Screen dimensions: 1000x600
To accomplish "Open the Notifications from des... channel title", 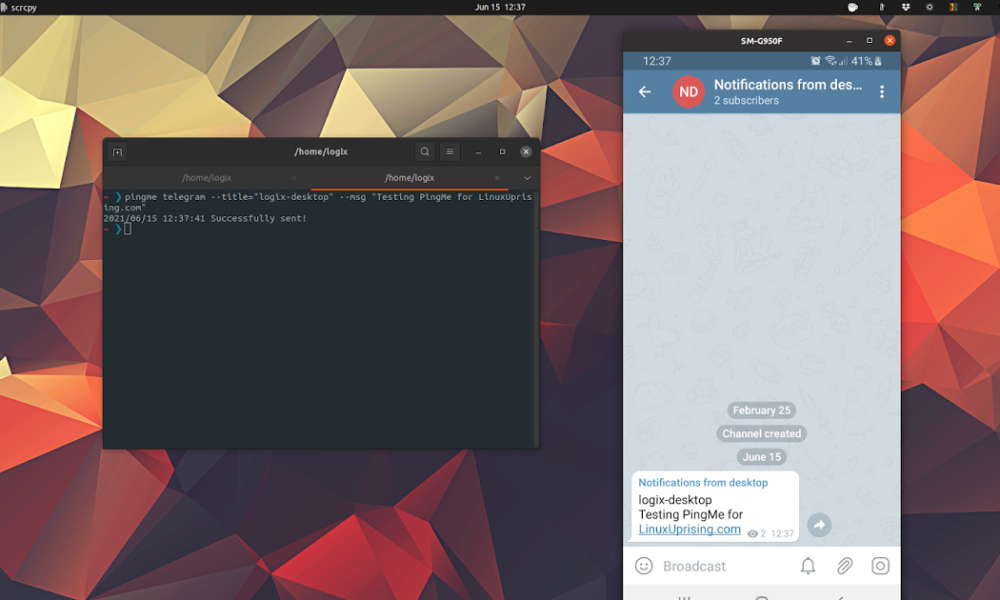I will [788, 85].
